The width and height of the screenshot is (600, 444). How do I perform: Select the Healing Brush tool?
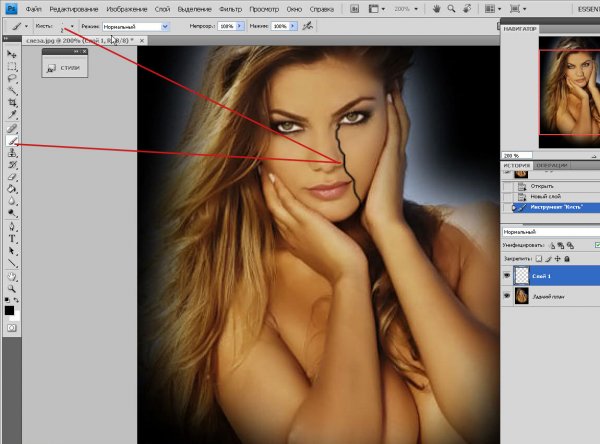(12, 129)
